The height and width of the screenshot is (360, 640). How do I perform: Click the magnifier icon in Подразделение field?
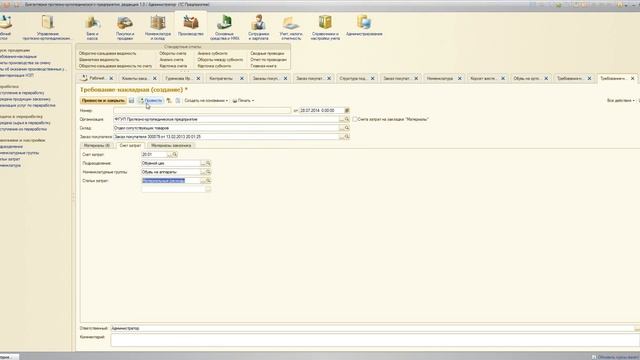click(208, 163)
